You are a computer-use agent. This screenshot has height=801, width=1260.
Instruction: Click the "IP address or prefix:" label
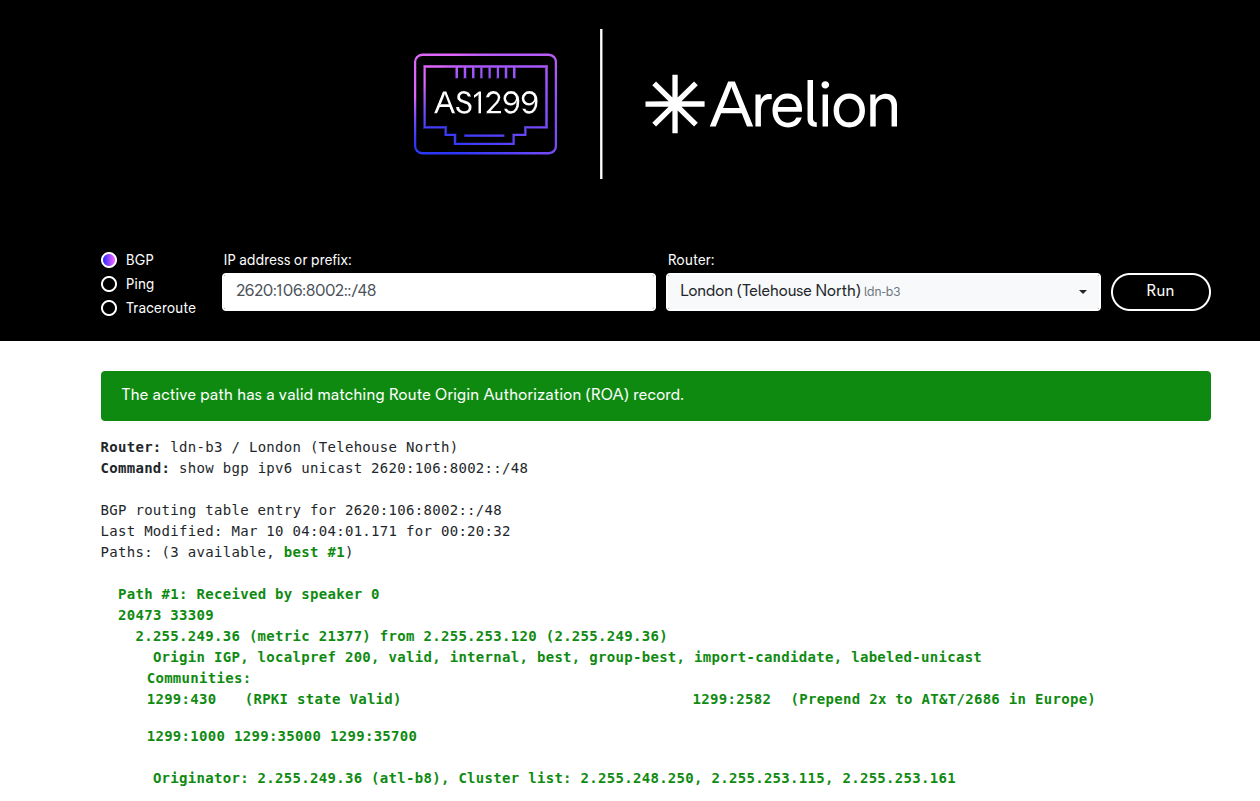287,260
